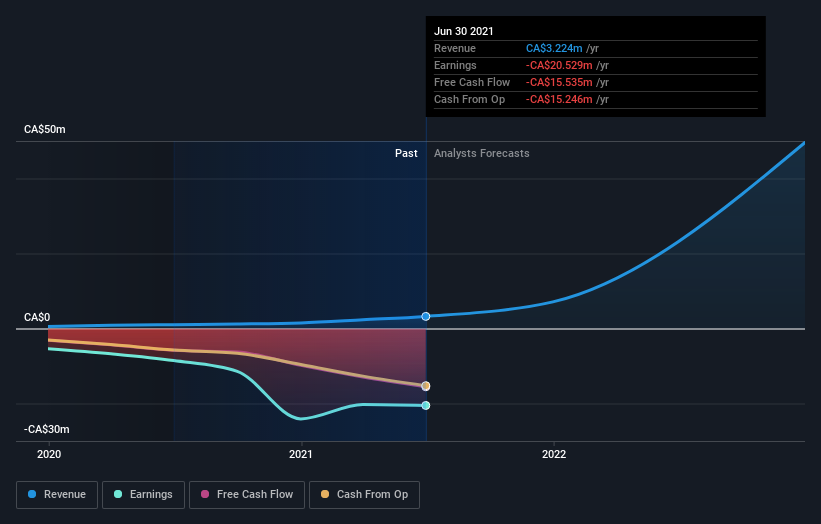Image resolution: width=821 pixels, height=524 pixels.
Task: Click the 2020 x-axis label
Action: (x=48, y=454)
